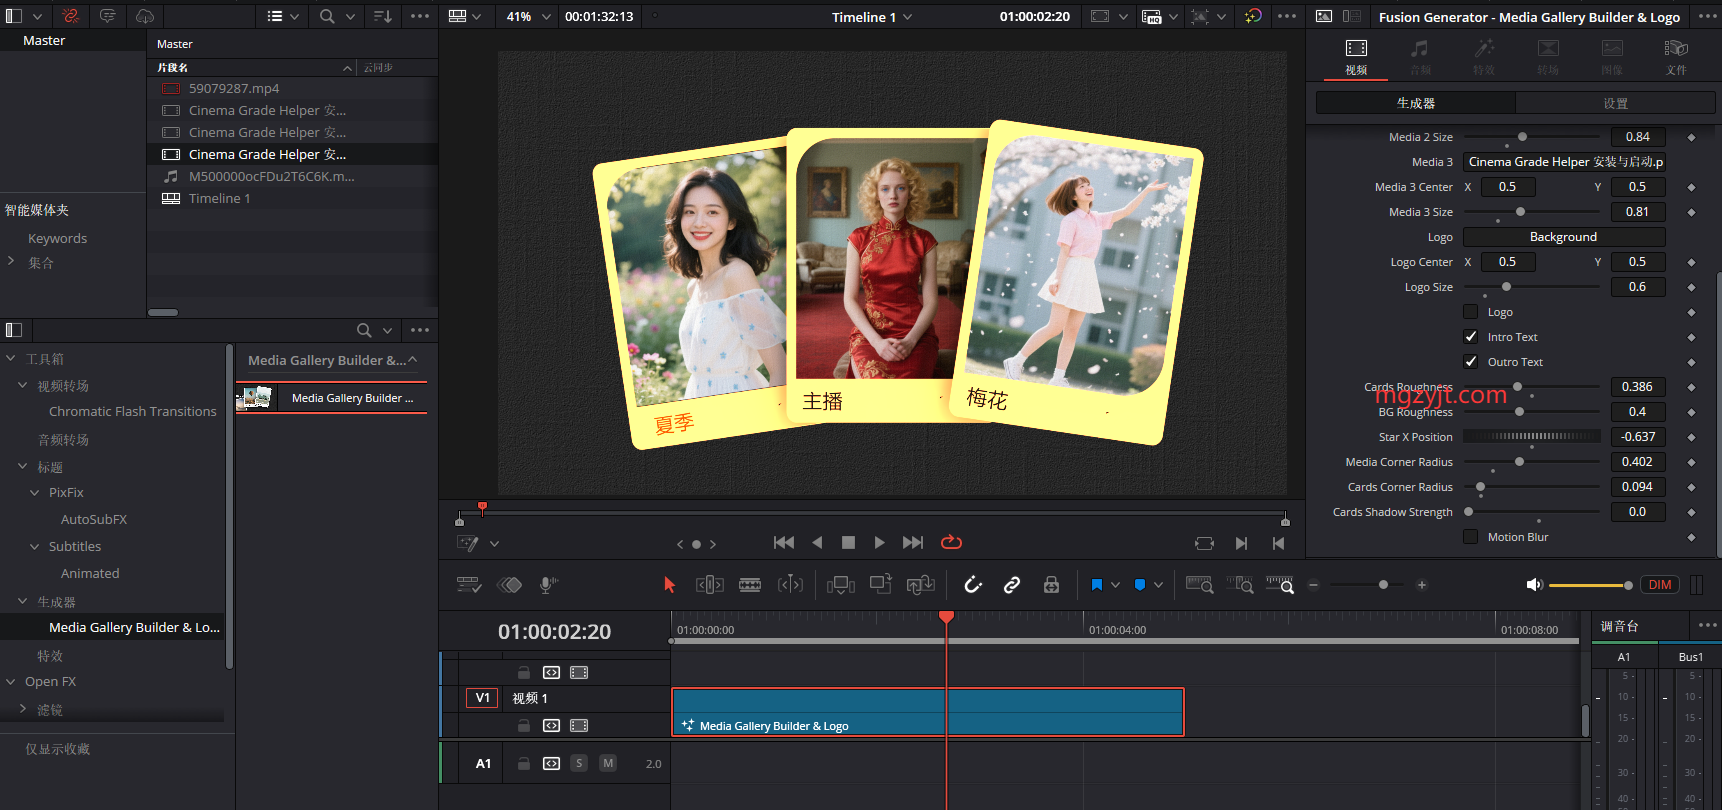The image size is (1722, 810).
Task: Open the Timeline View Options icon
Action: coord(469,585)
